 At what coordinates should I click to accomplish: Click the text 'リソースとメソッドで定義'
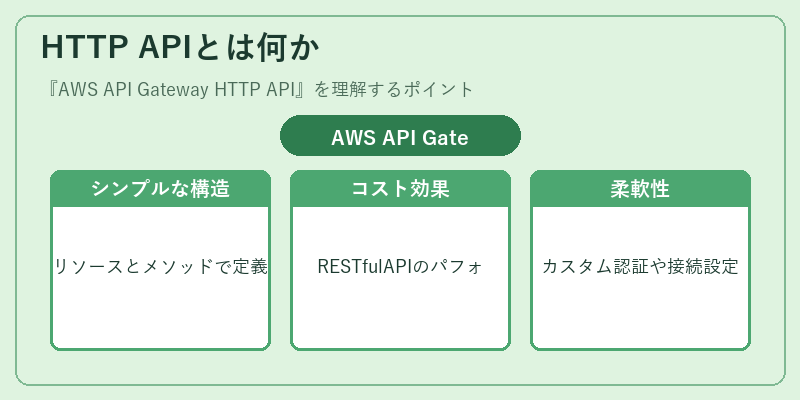pyautogui.click(x=160, y=266)
